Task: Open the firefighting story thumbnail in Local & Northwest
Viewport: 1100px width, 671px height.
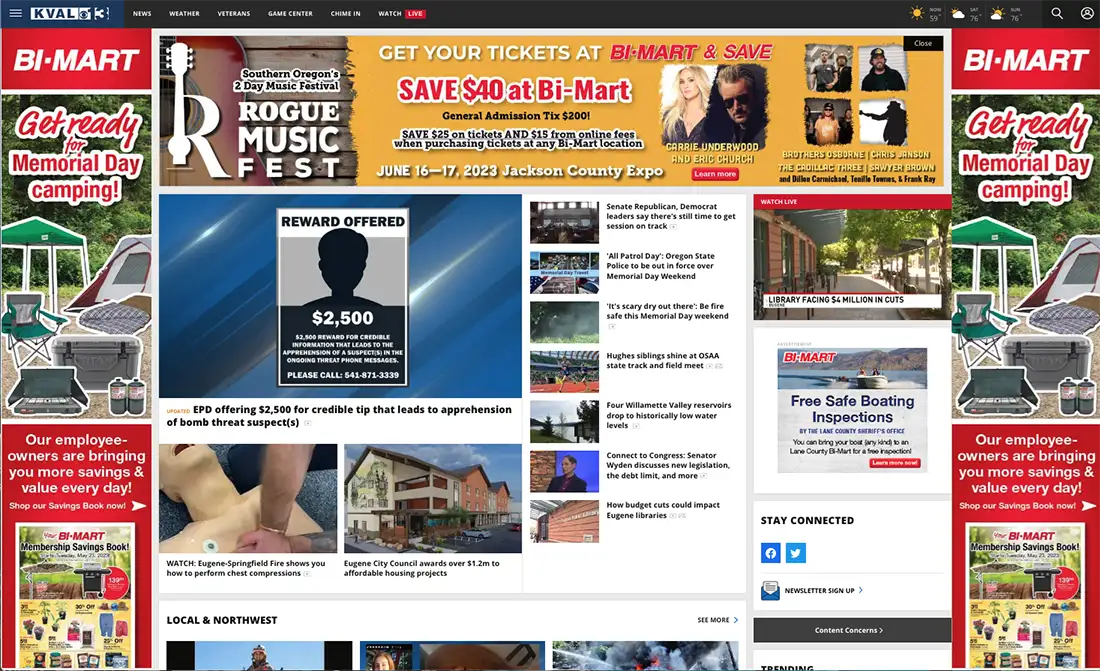Action: pos(645,655)
